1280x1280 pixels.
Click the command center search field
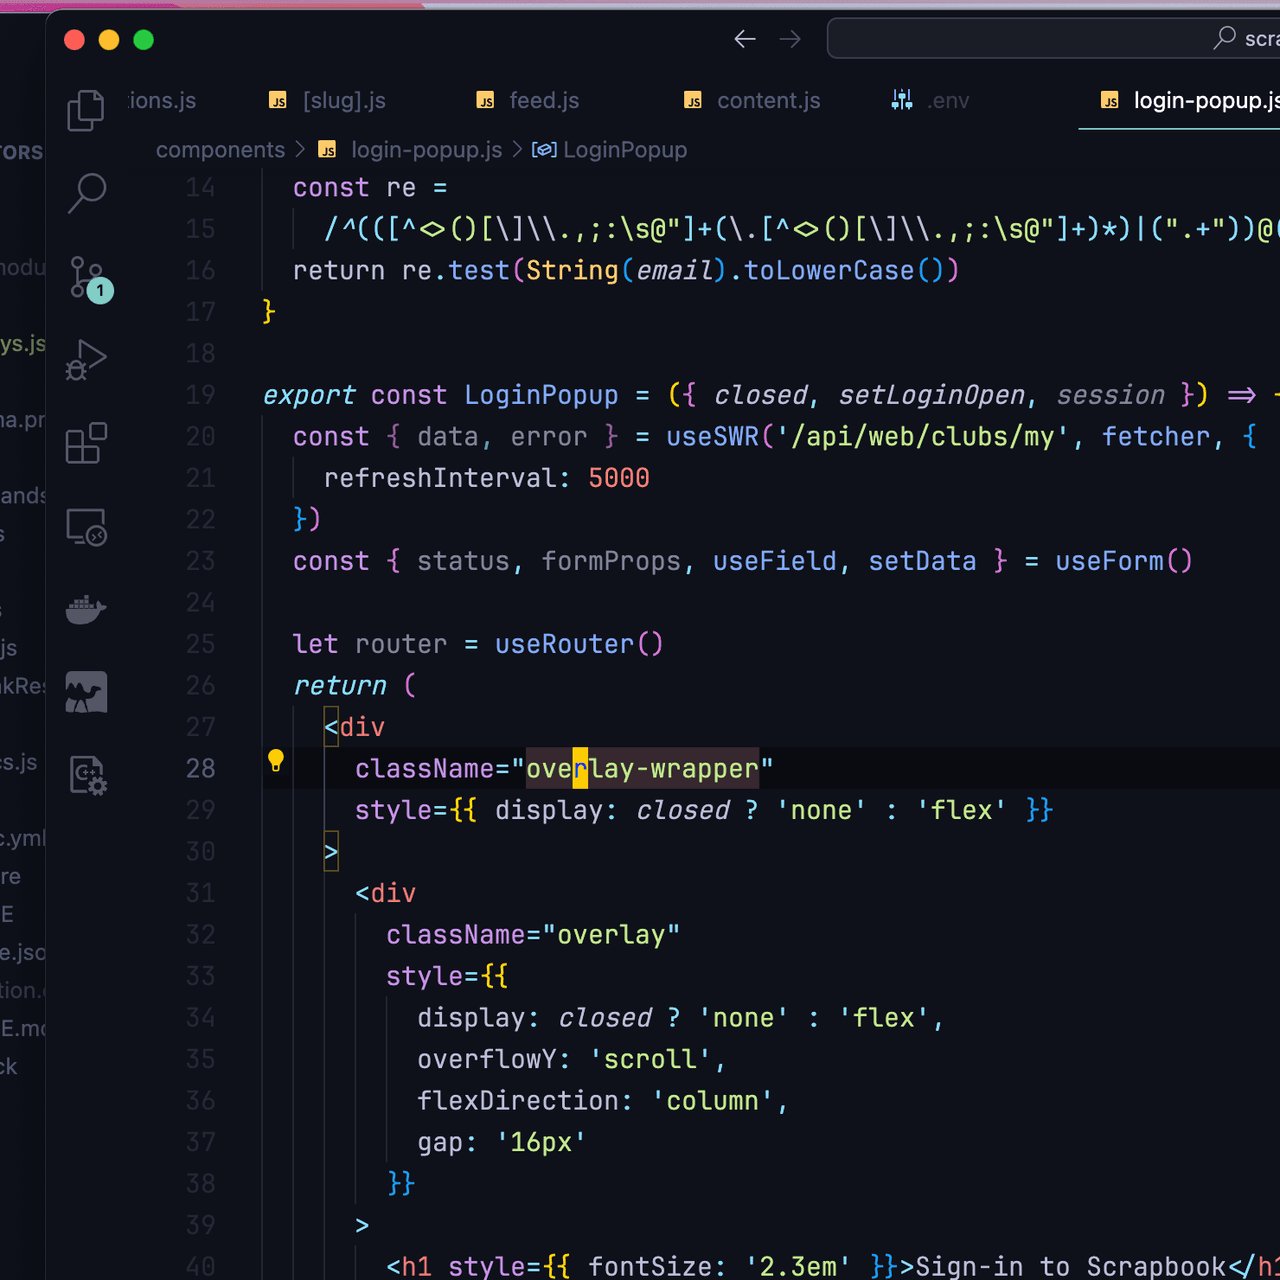(1050, 39)
